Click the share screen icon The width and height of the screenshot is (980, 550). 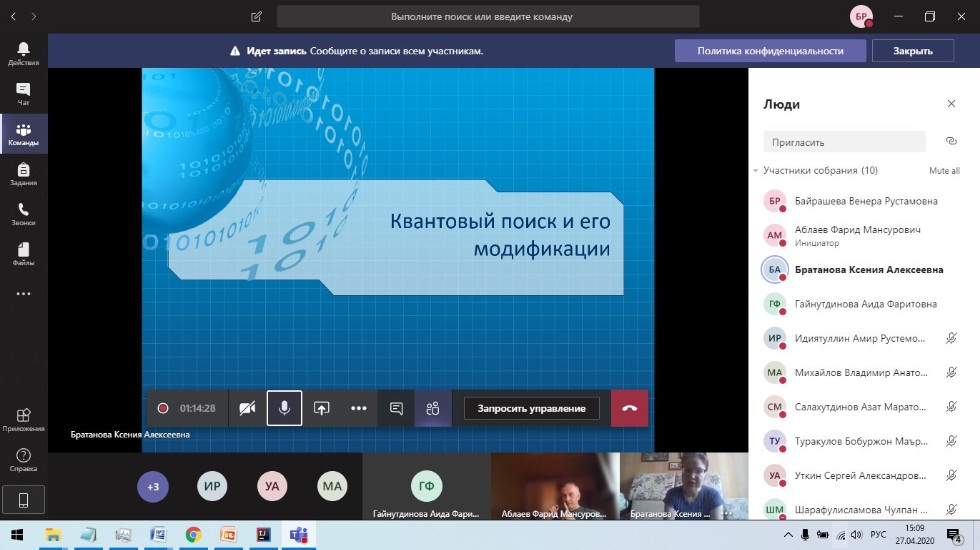tap(321, 408)
